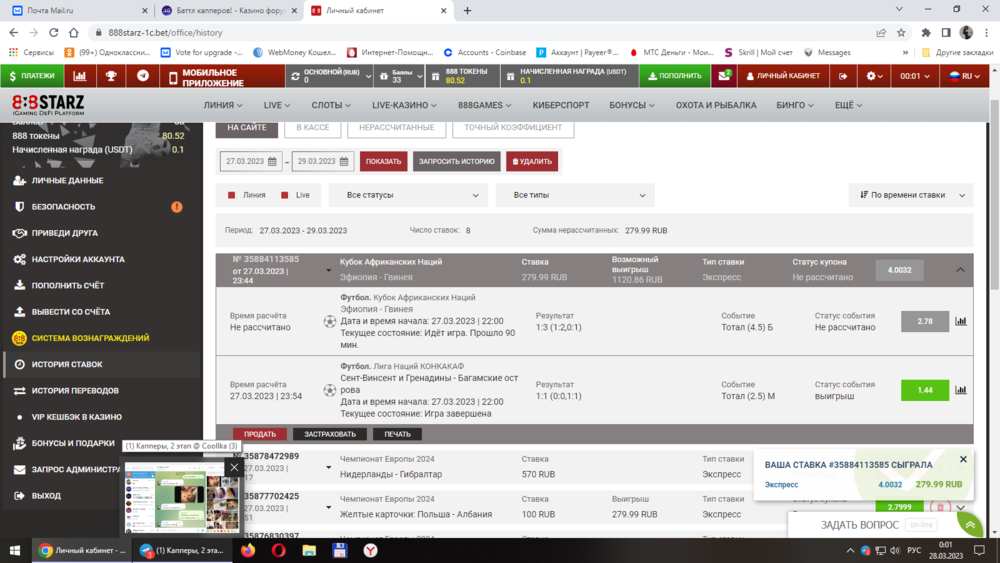Click the Продать button
Screen dimensions: 1000x563
point(260,434)
